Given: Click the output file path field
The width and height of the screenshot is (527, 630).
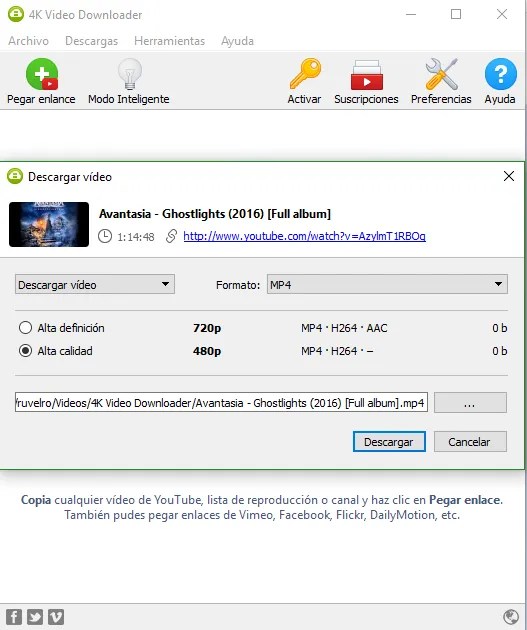Looking at the screenshot, I should 221,403.
